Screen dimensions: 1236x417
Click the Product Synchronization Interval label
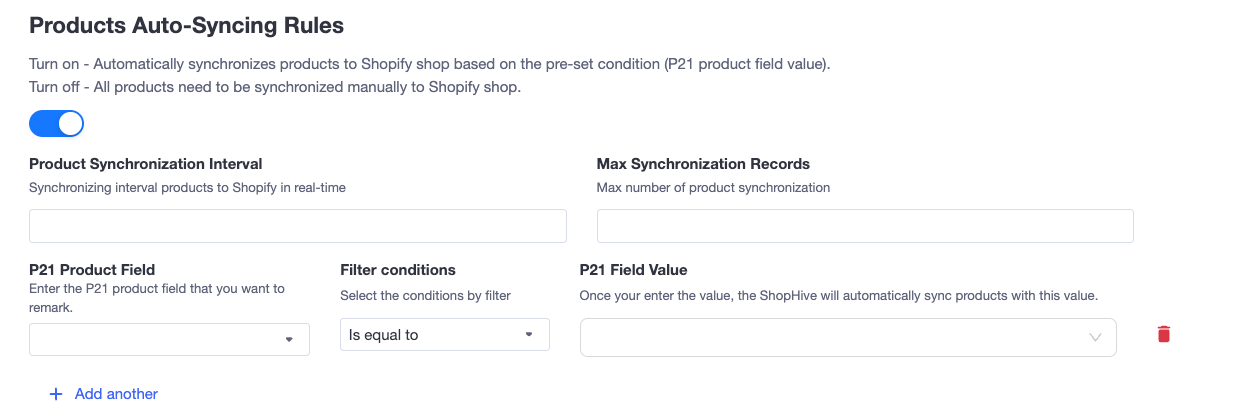click(146, 164)
